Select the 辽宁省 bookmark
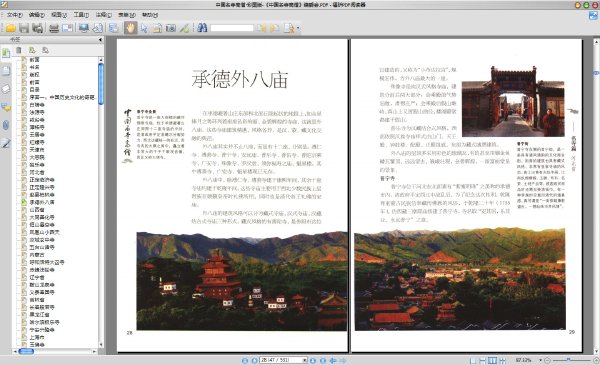The width and height of the screenshot is (600, 365). [x=37, y=277]
